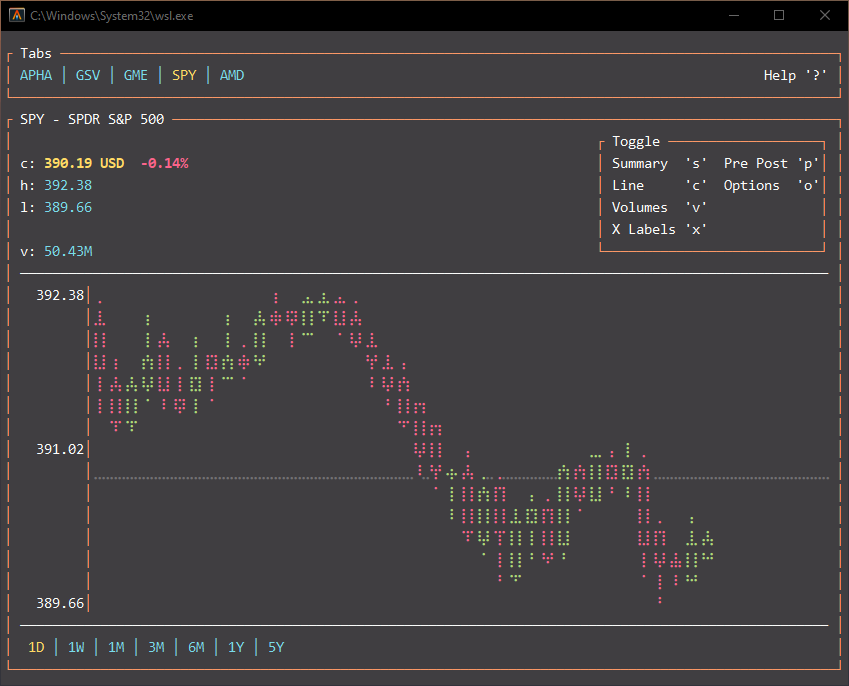
Task: Toggle the Volumes 'v' option
Action: click(659, 207)
